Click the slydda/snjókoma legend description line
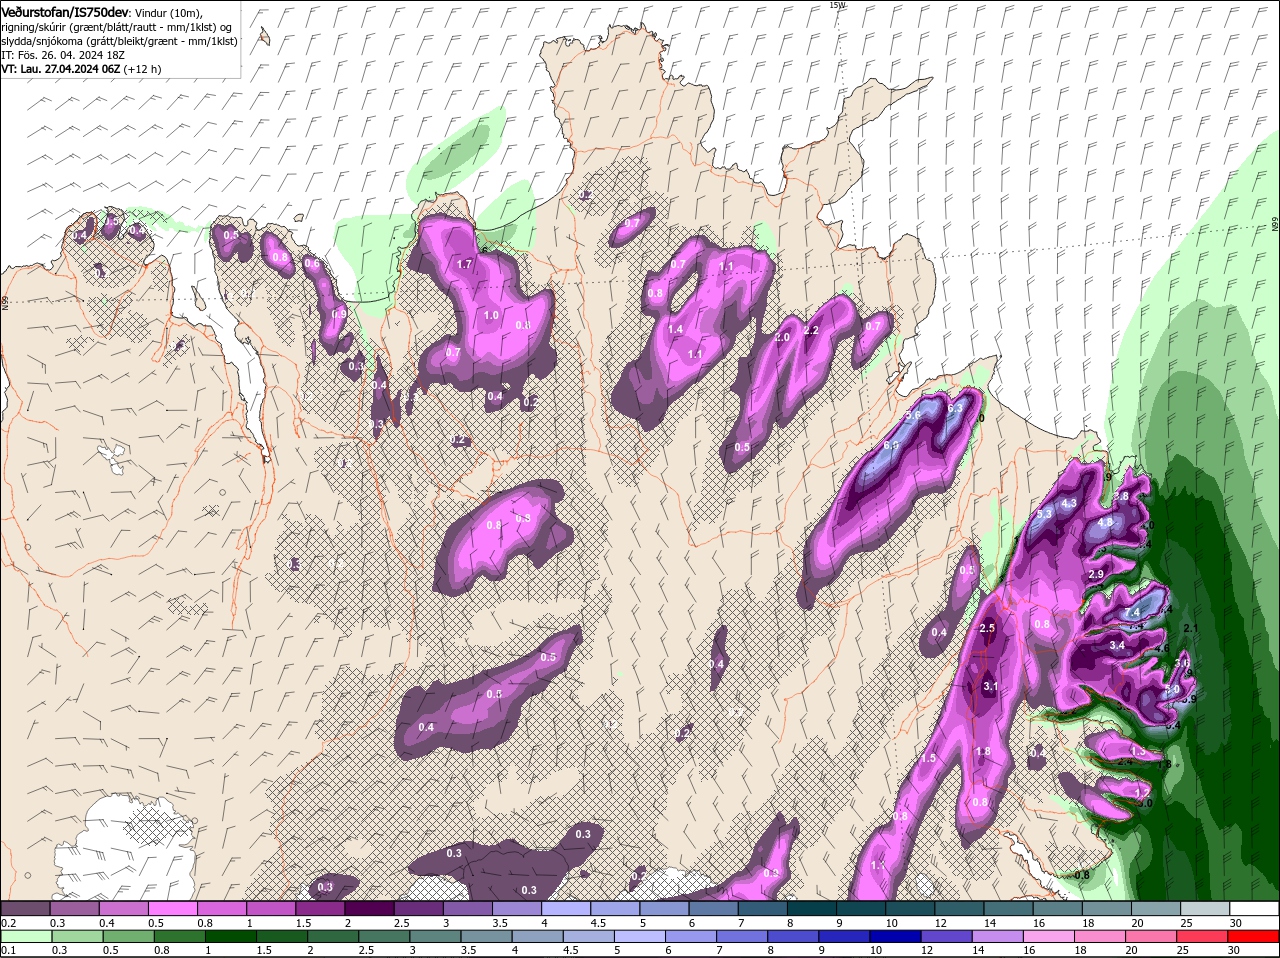1280x958 pixels. pyautogui.click(x=119, y=40)
